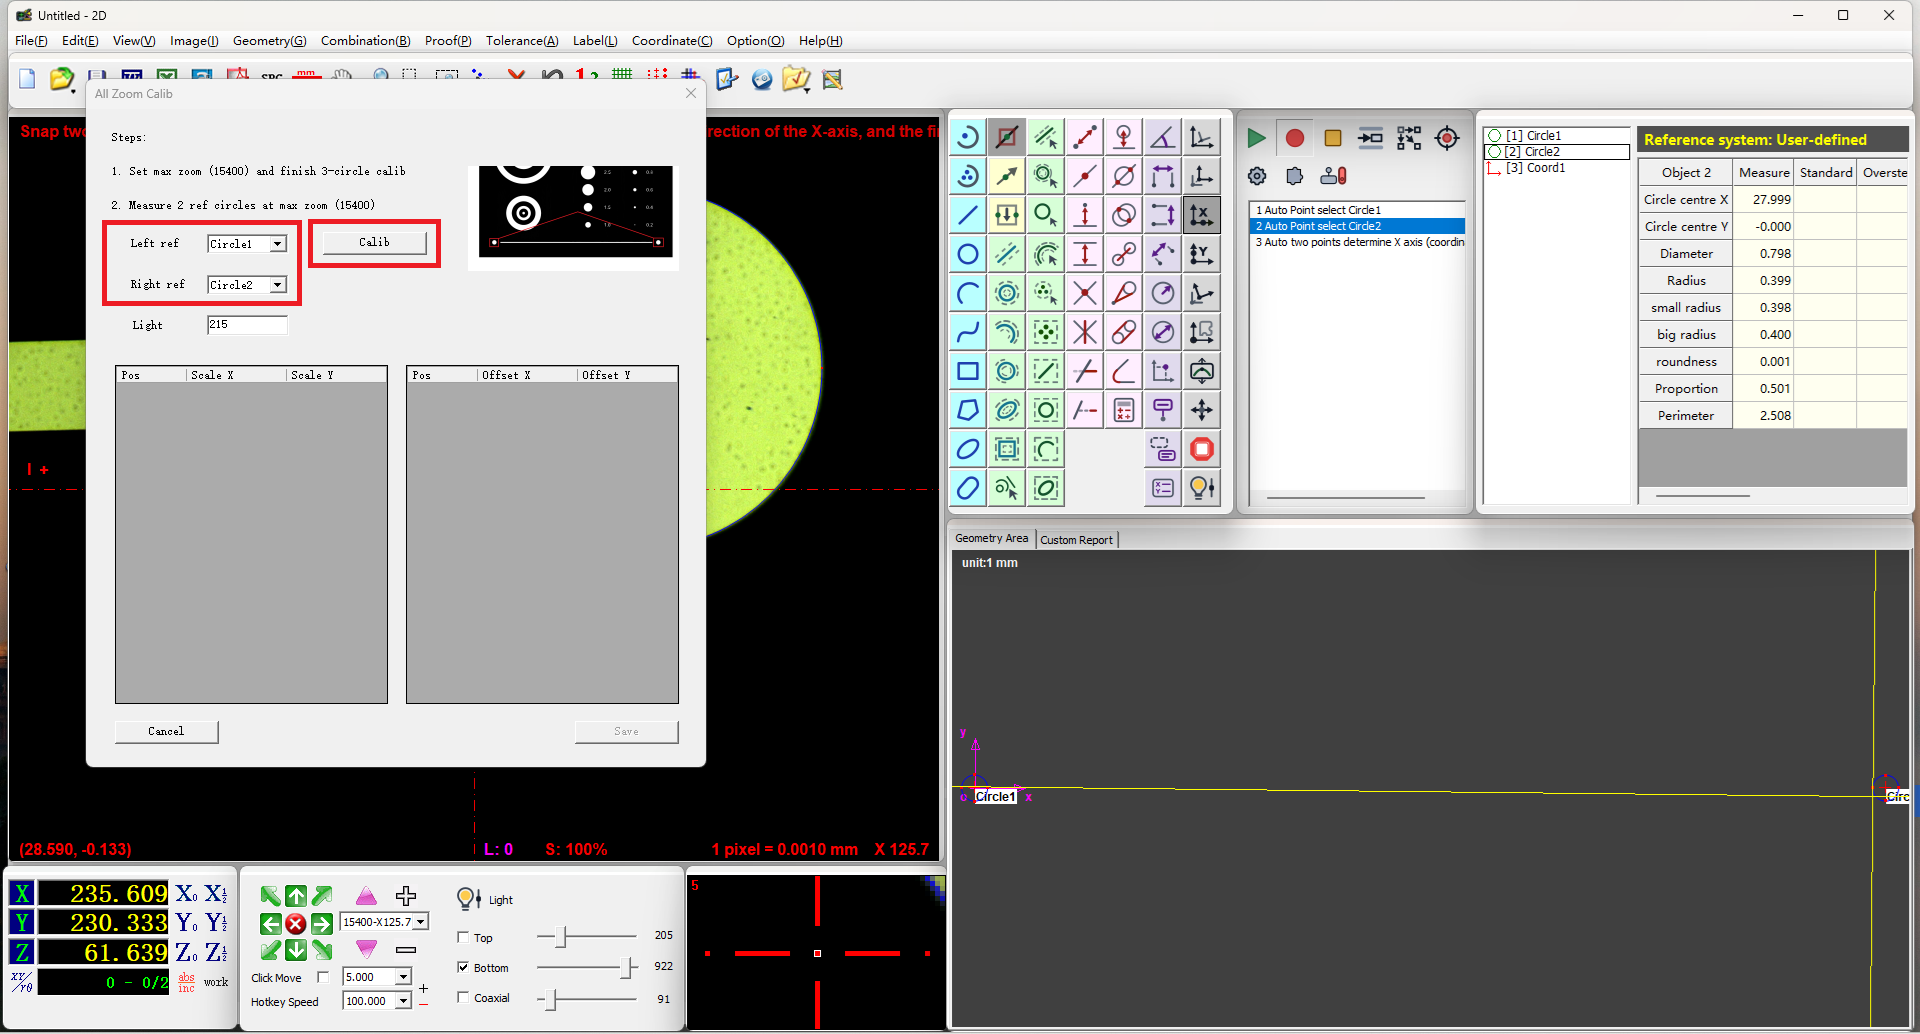The width and height of the screenshot is (1920, 1034).
Task: Select the Rectangle drawing tool
Action: pyautogui.click(x=968, y=371)
